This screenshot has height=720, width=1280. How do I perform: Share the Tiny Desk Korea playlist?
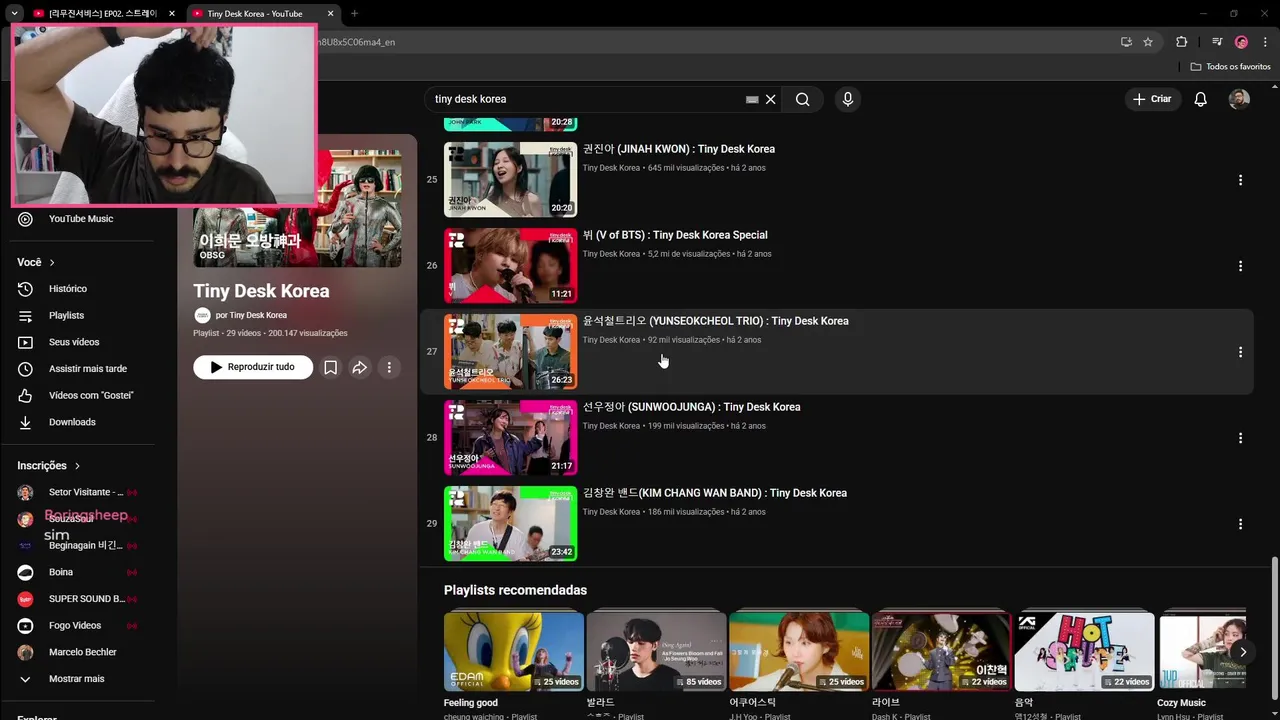tap(359, 367)
